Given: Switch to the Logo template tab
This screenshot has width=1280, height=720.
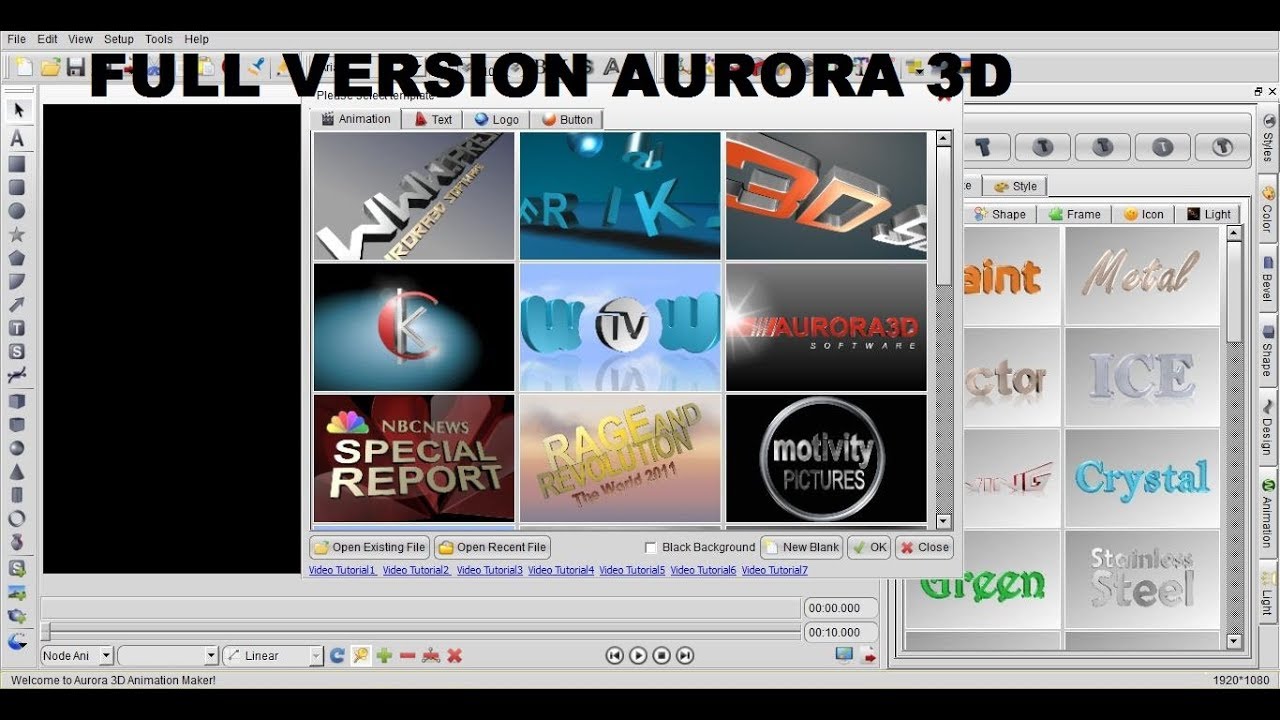Looking at the screenshot, I should point(496,119).
